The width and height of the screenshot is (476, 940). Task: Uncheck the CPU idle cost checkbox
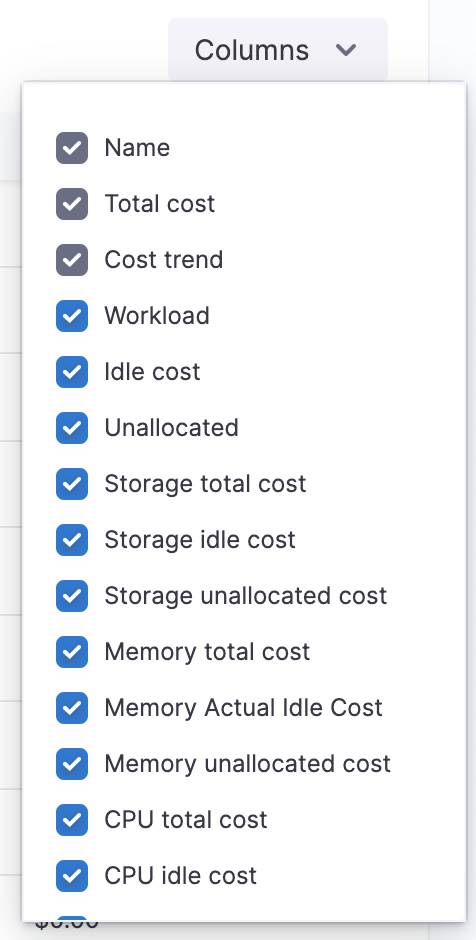72,876
